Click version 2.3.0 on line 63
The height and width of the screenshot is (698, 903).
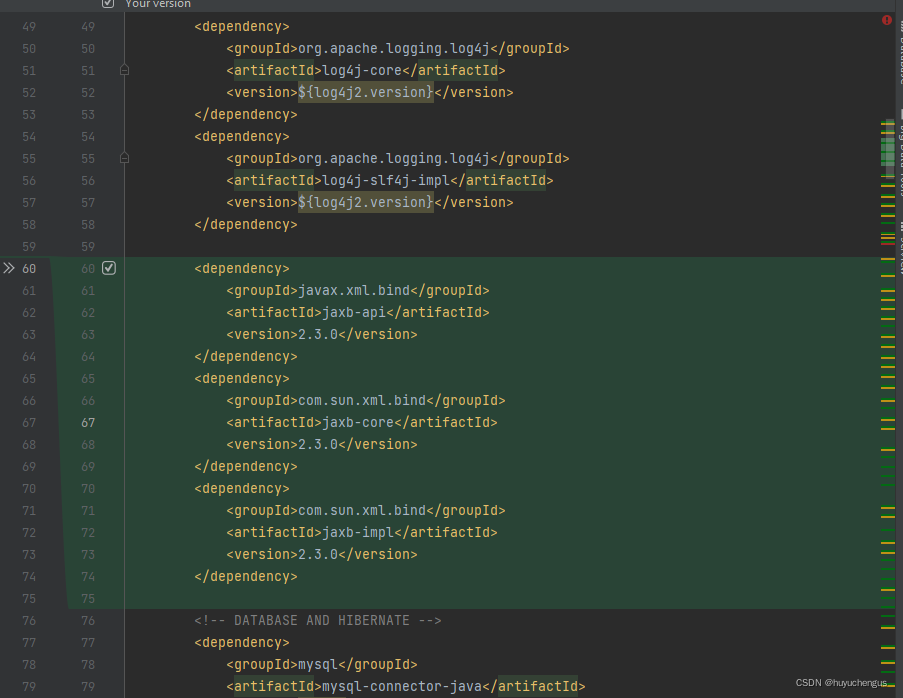click(x=317, y=334)
